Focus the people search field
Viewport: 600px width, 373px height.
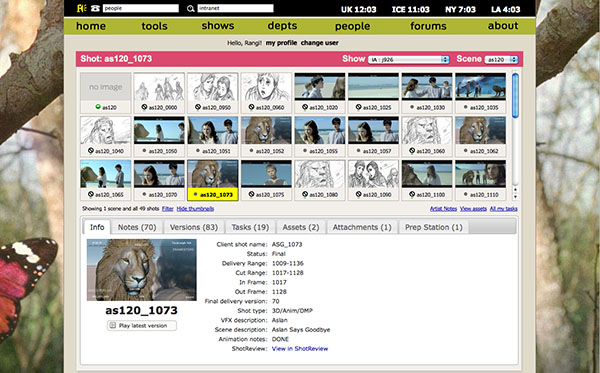click(140, 8)
